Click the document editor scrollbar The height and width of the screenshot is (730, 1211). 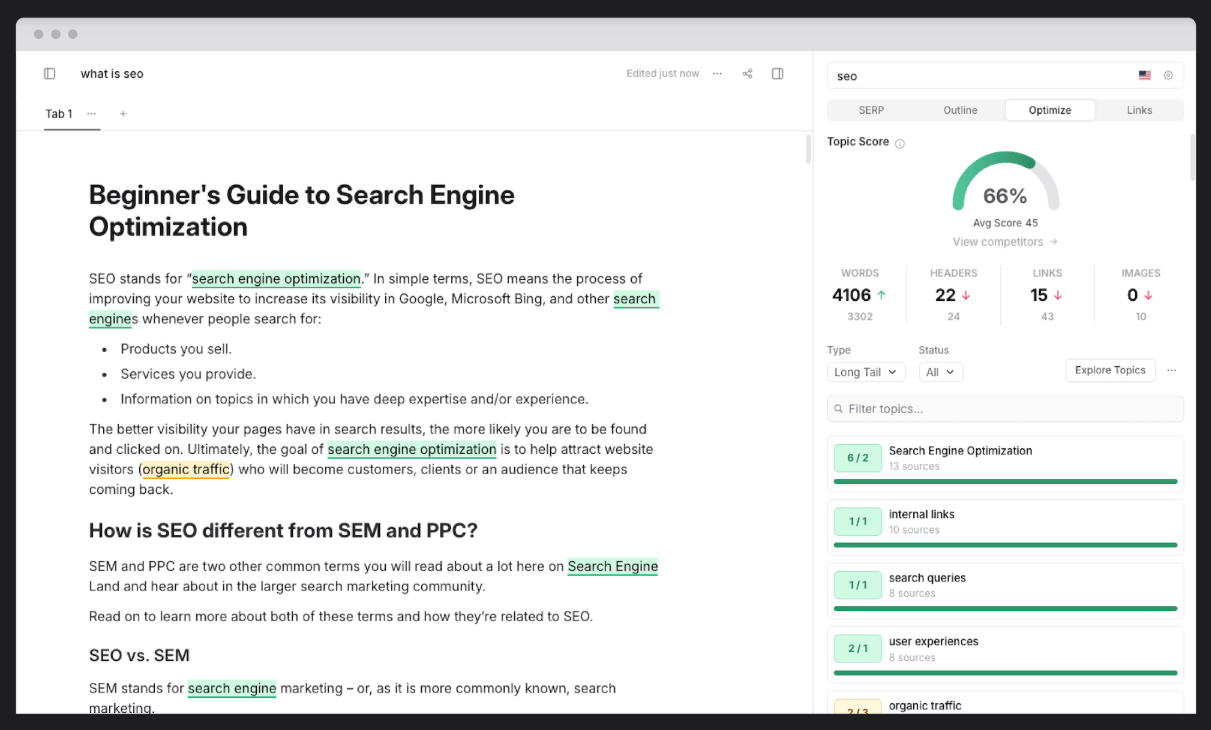click(x=809, y=149)
